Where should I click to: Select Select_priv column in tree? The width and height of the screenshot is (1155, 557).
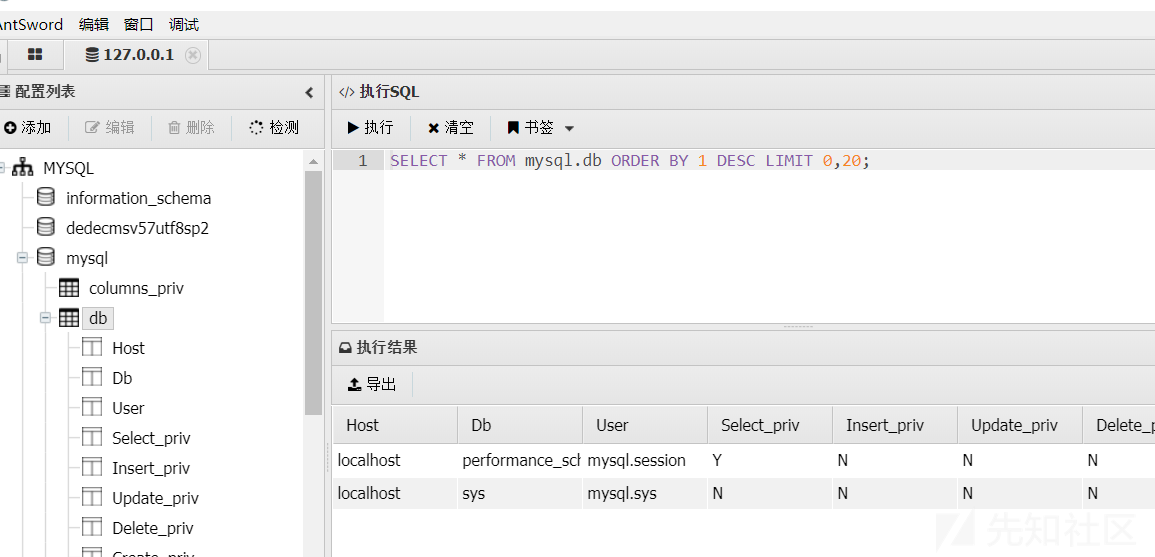(x=151, y=438)
